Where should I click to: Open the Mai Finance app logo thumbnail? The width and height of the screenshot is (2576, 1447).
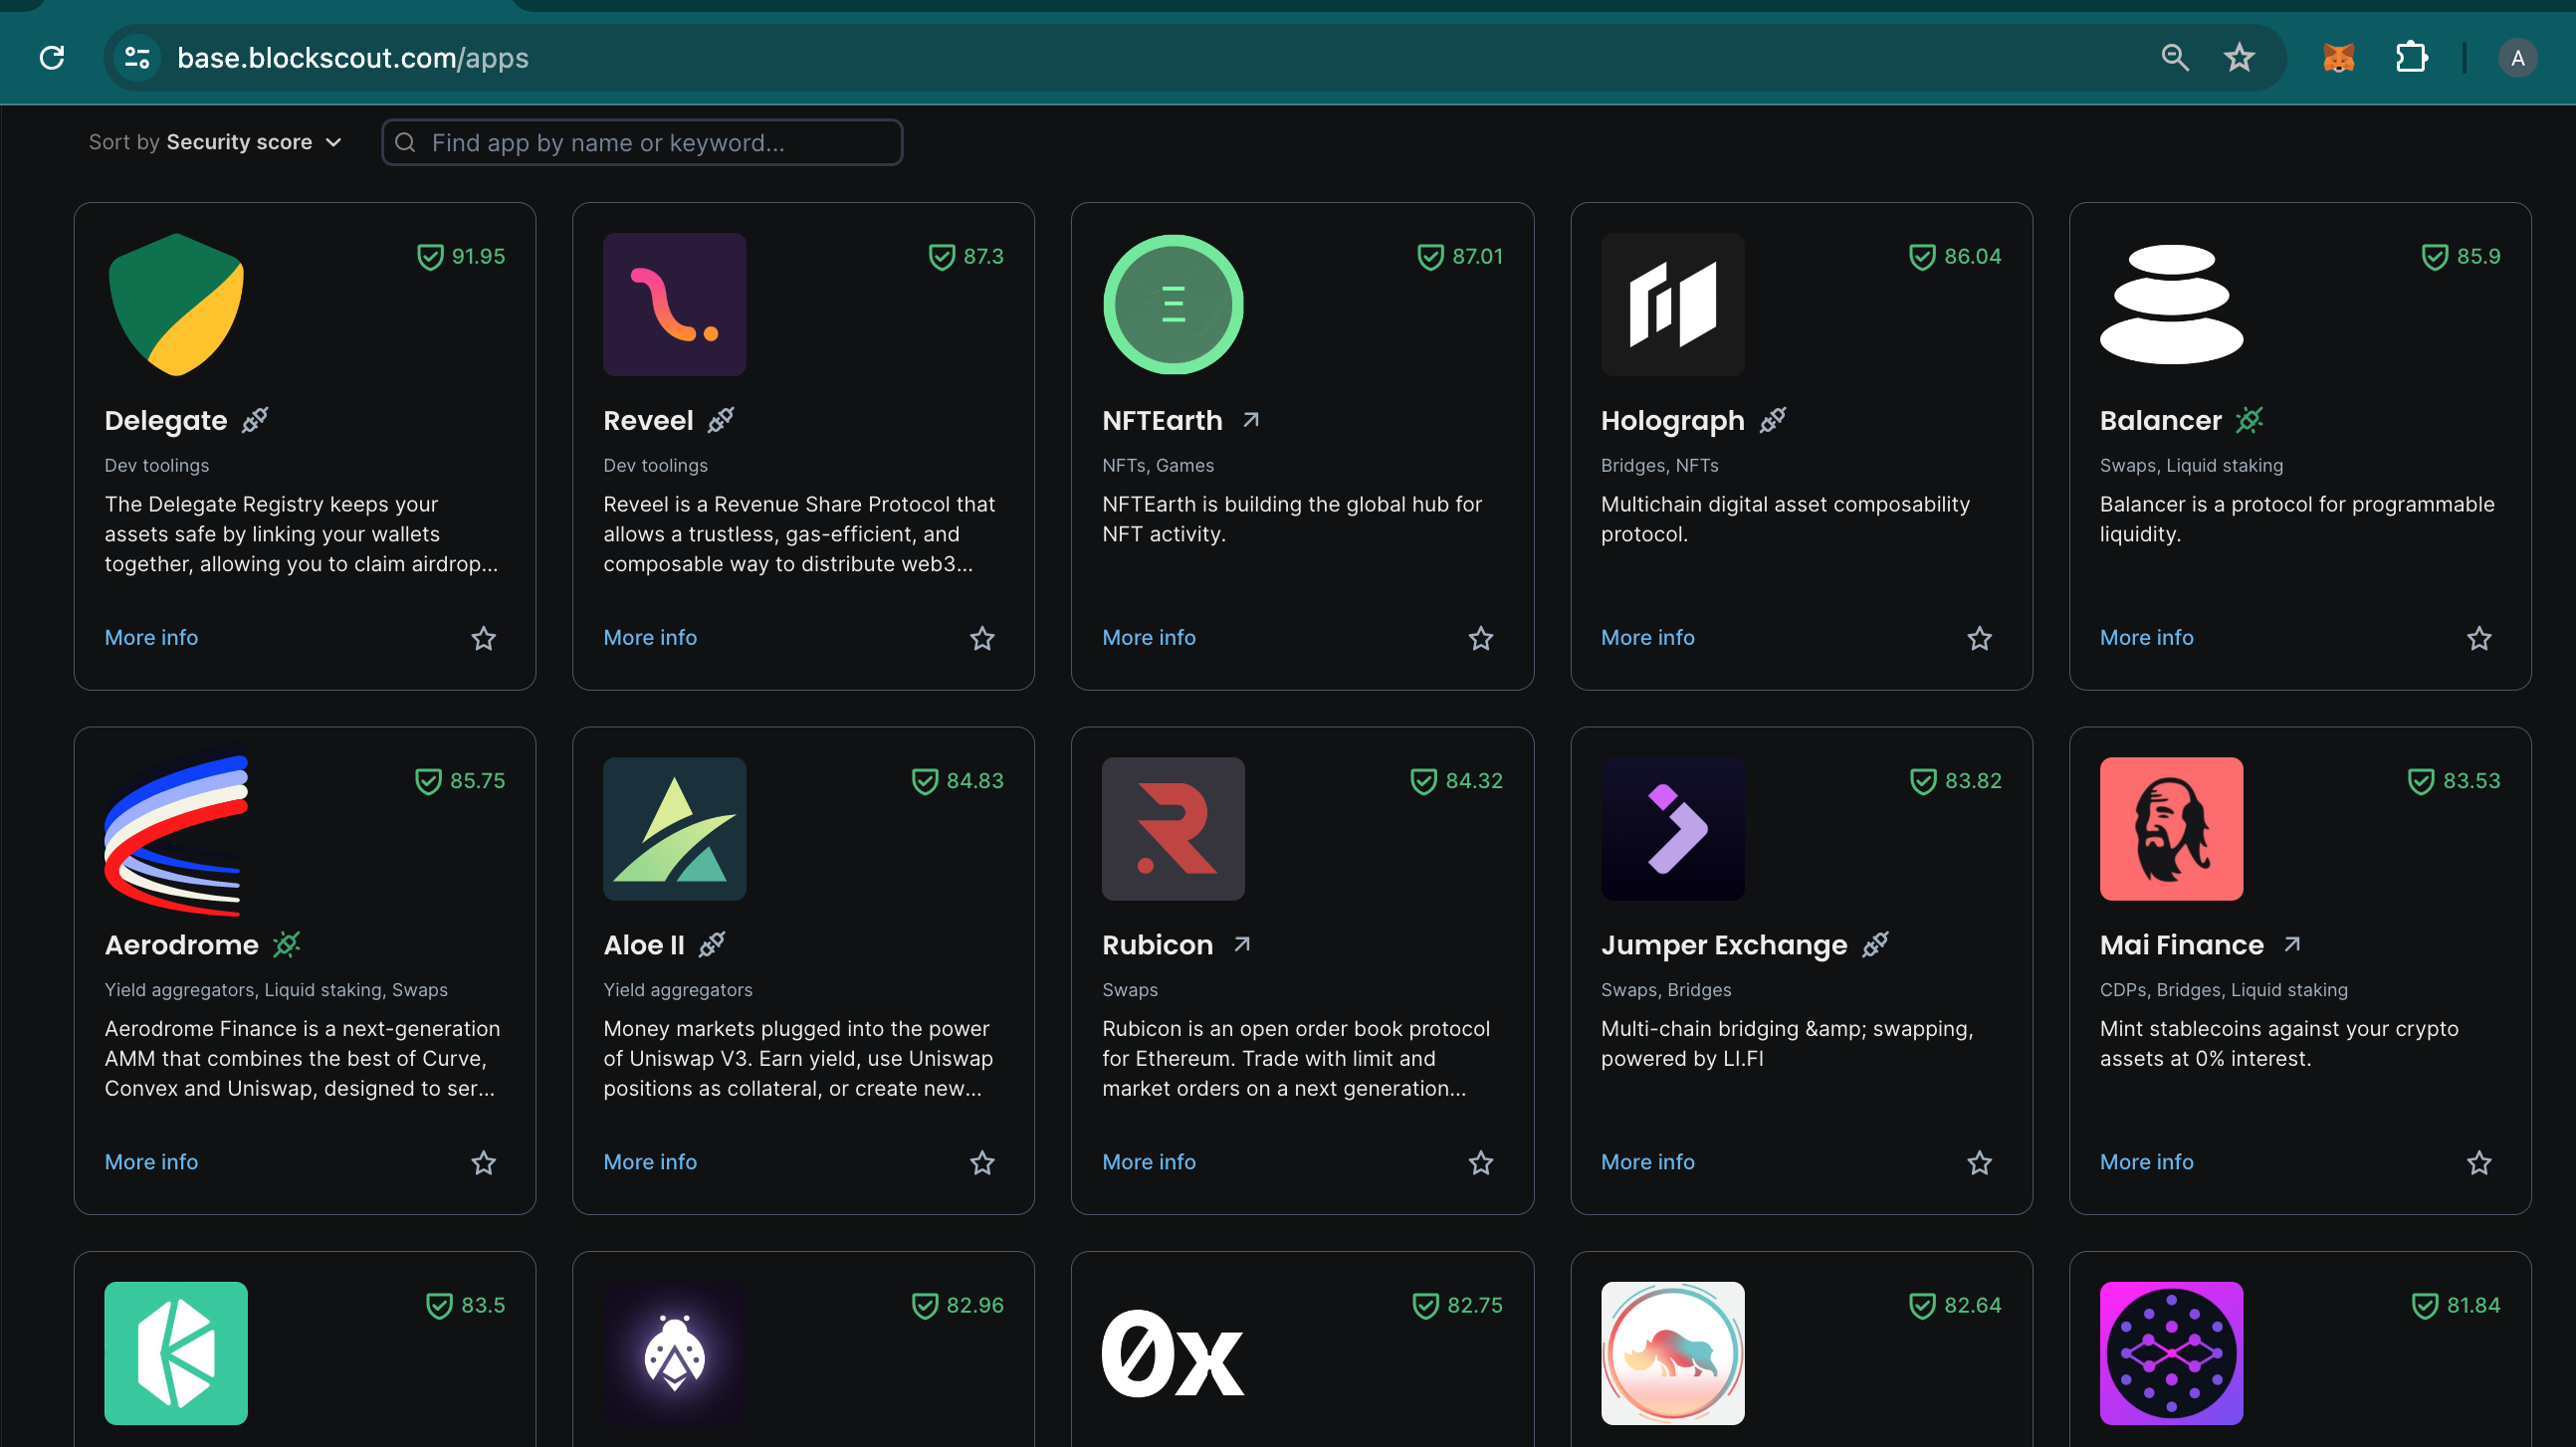(2171, 829)
